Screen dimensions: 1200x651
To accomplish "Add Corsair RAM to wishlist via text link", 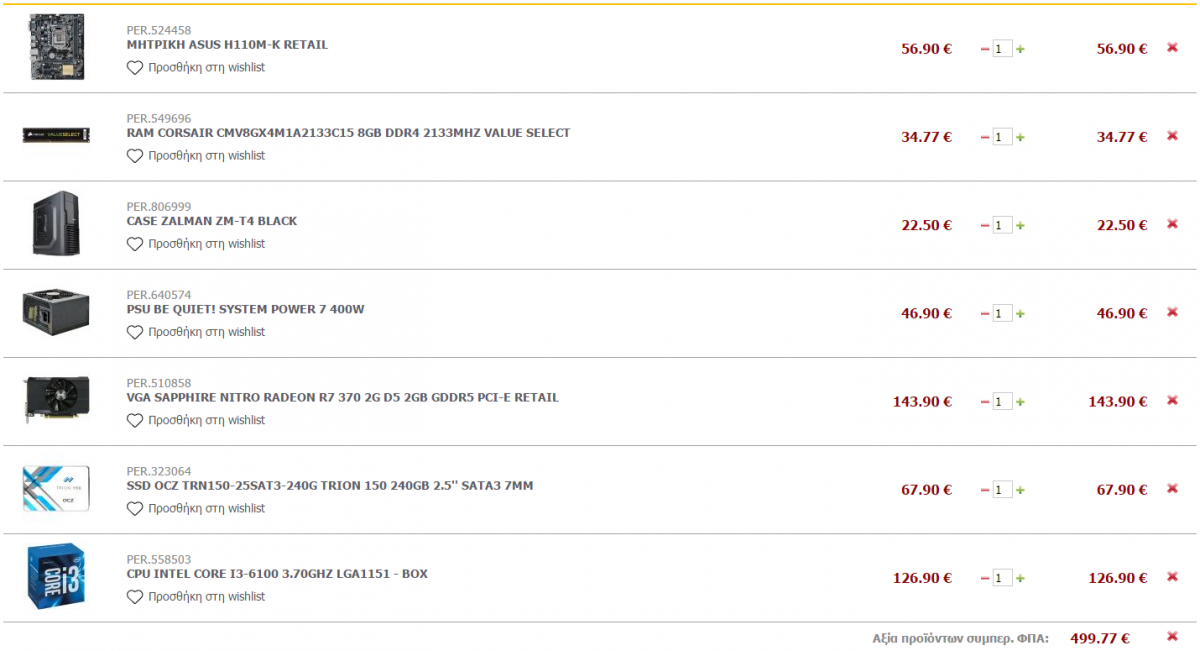I will tap(207, 156).
